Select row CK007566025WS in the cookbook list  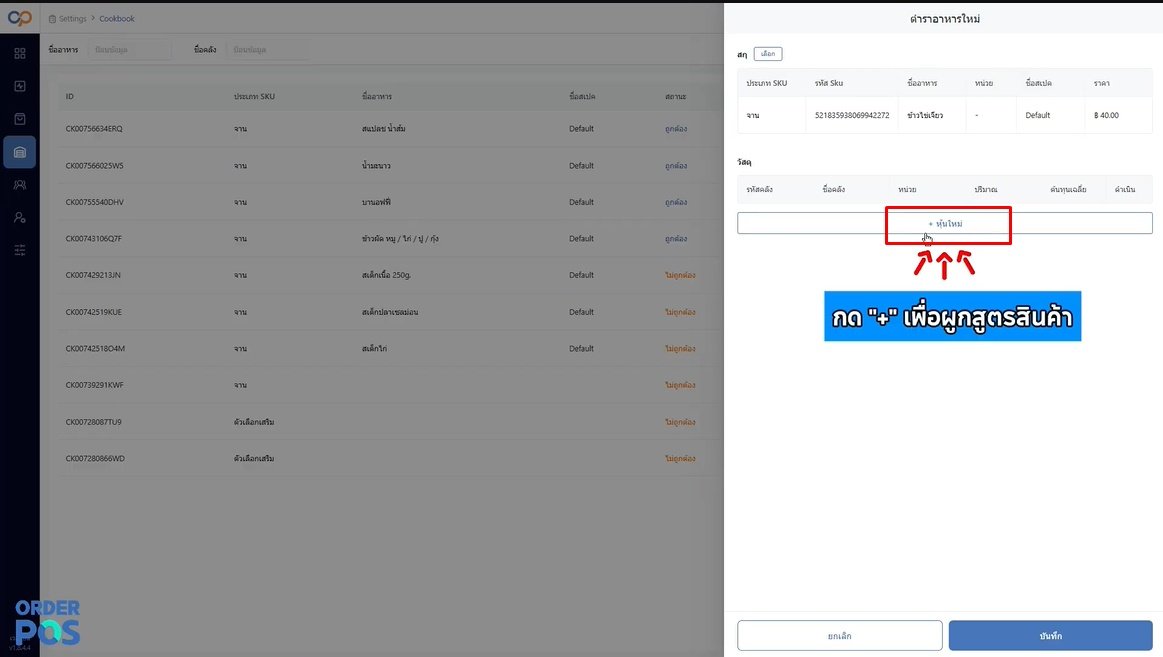(391, 165)
